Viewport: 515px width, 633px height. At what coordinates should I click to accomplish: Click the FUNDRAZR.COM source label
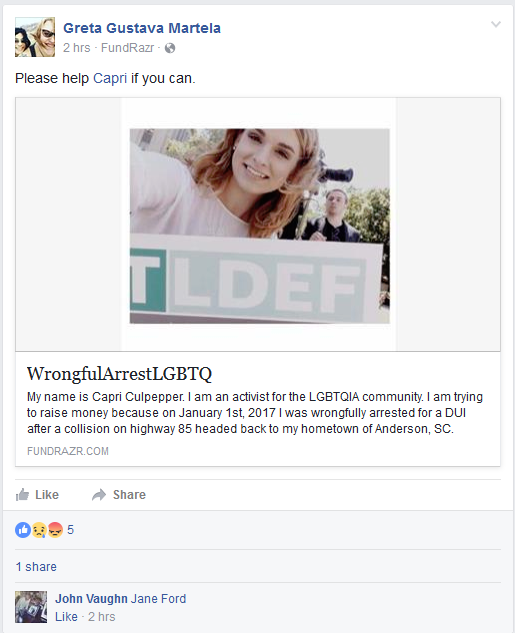(68, 451)
